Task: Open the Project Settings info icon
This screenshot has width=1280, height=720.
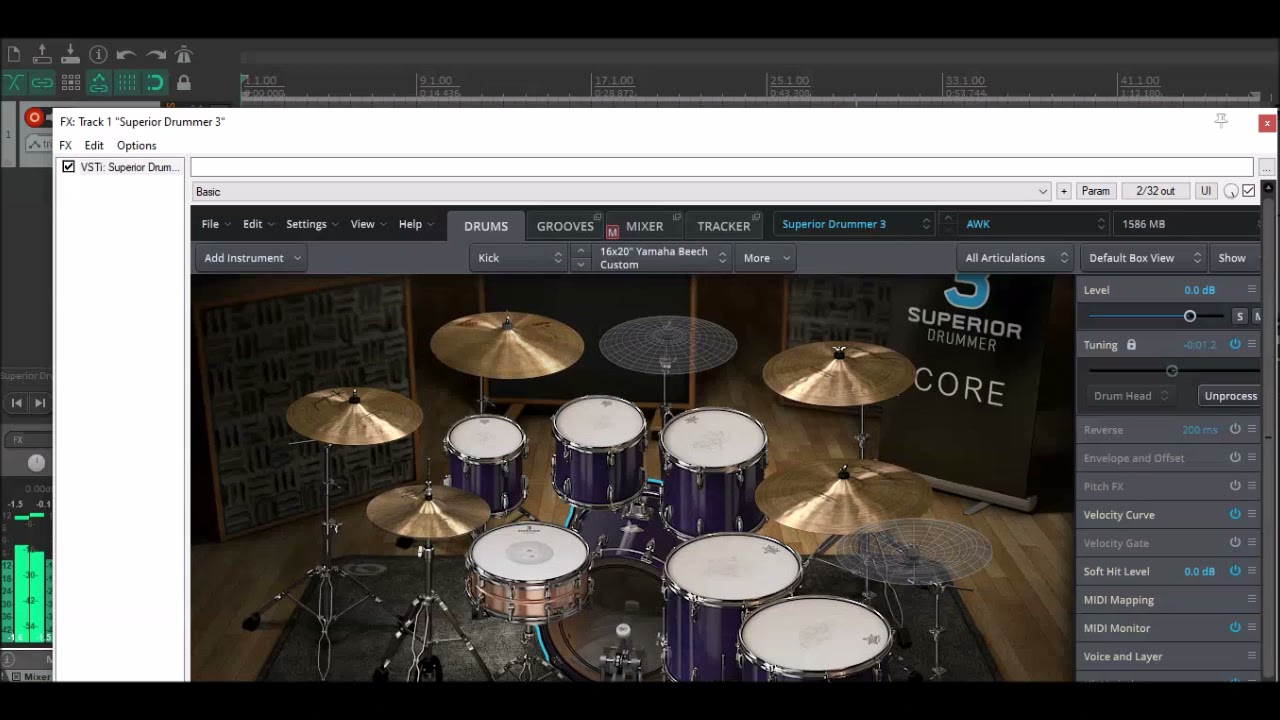Action: (x=98, y=55)
